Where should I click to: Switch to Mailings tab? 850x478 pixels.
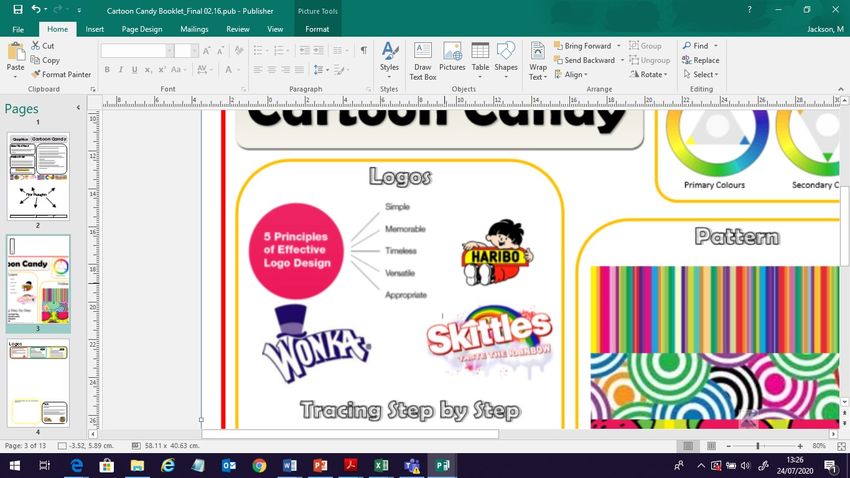click(x=194, y=29)
